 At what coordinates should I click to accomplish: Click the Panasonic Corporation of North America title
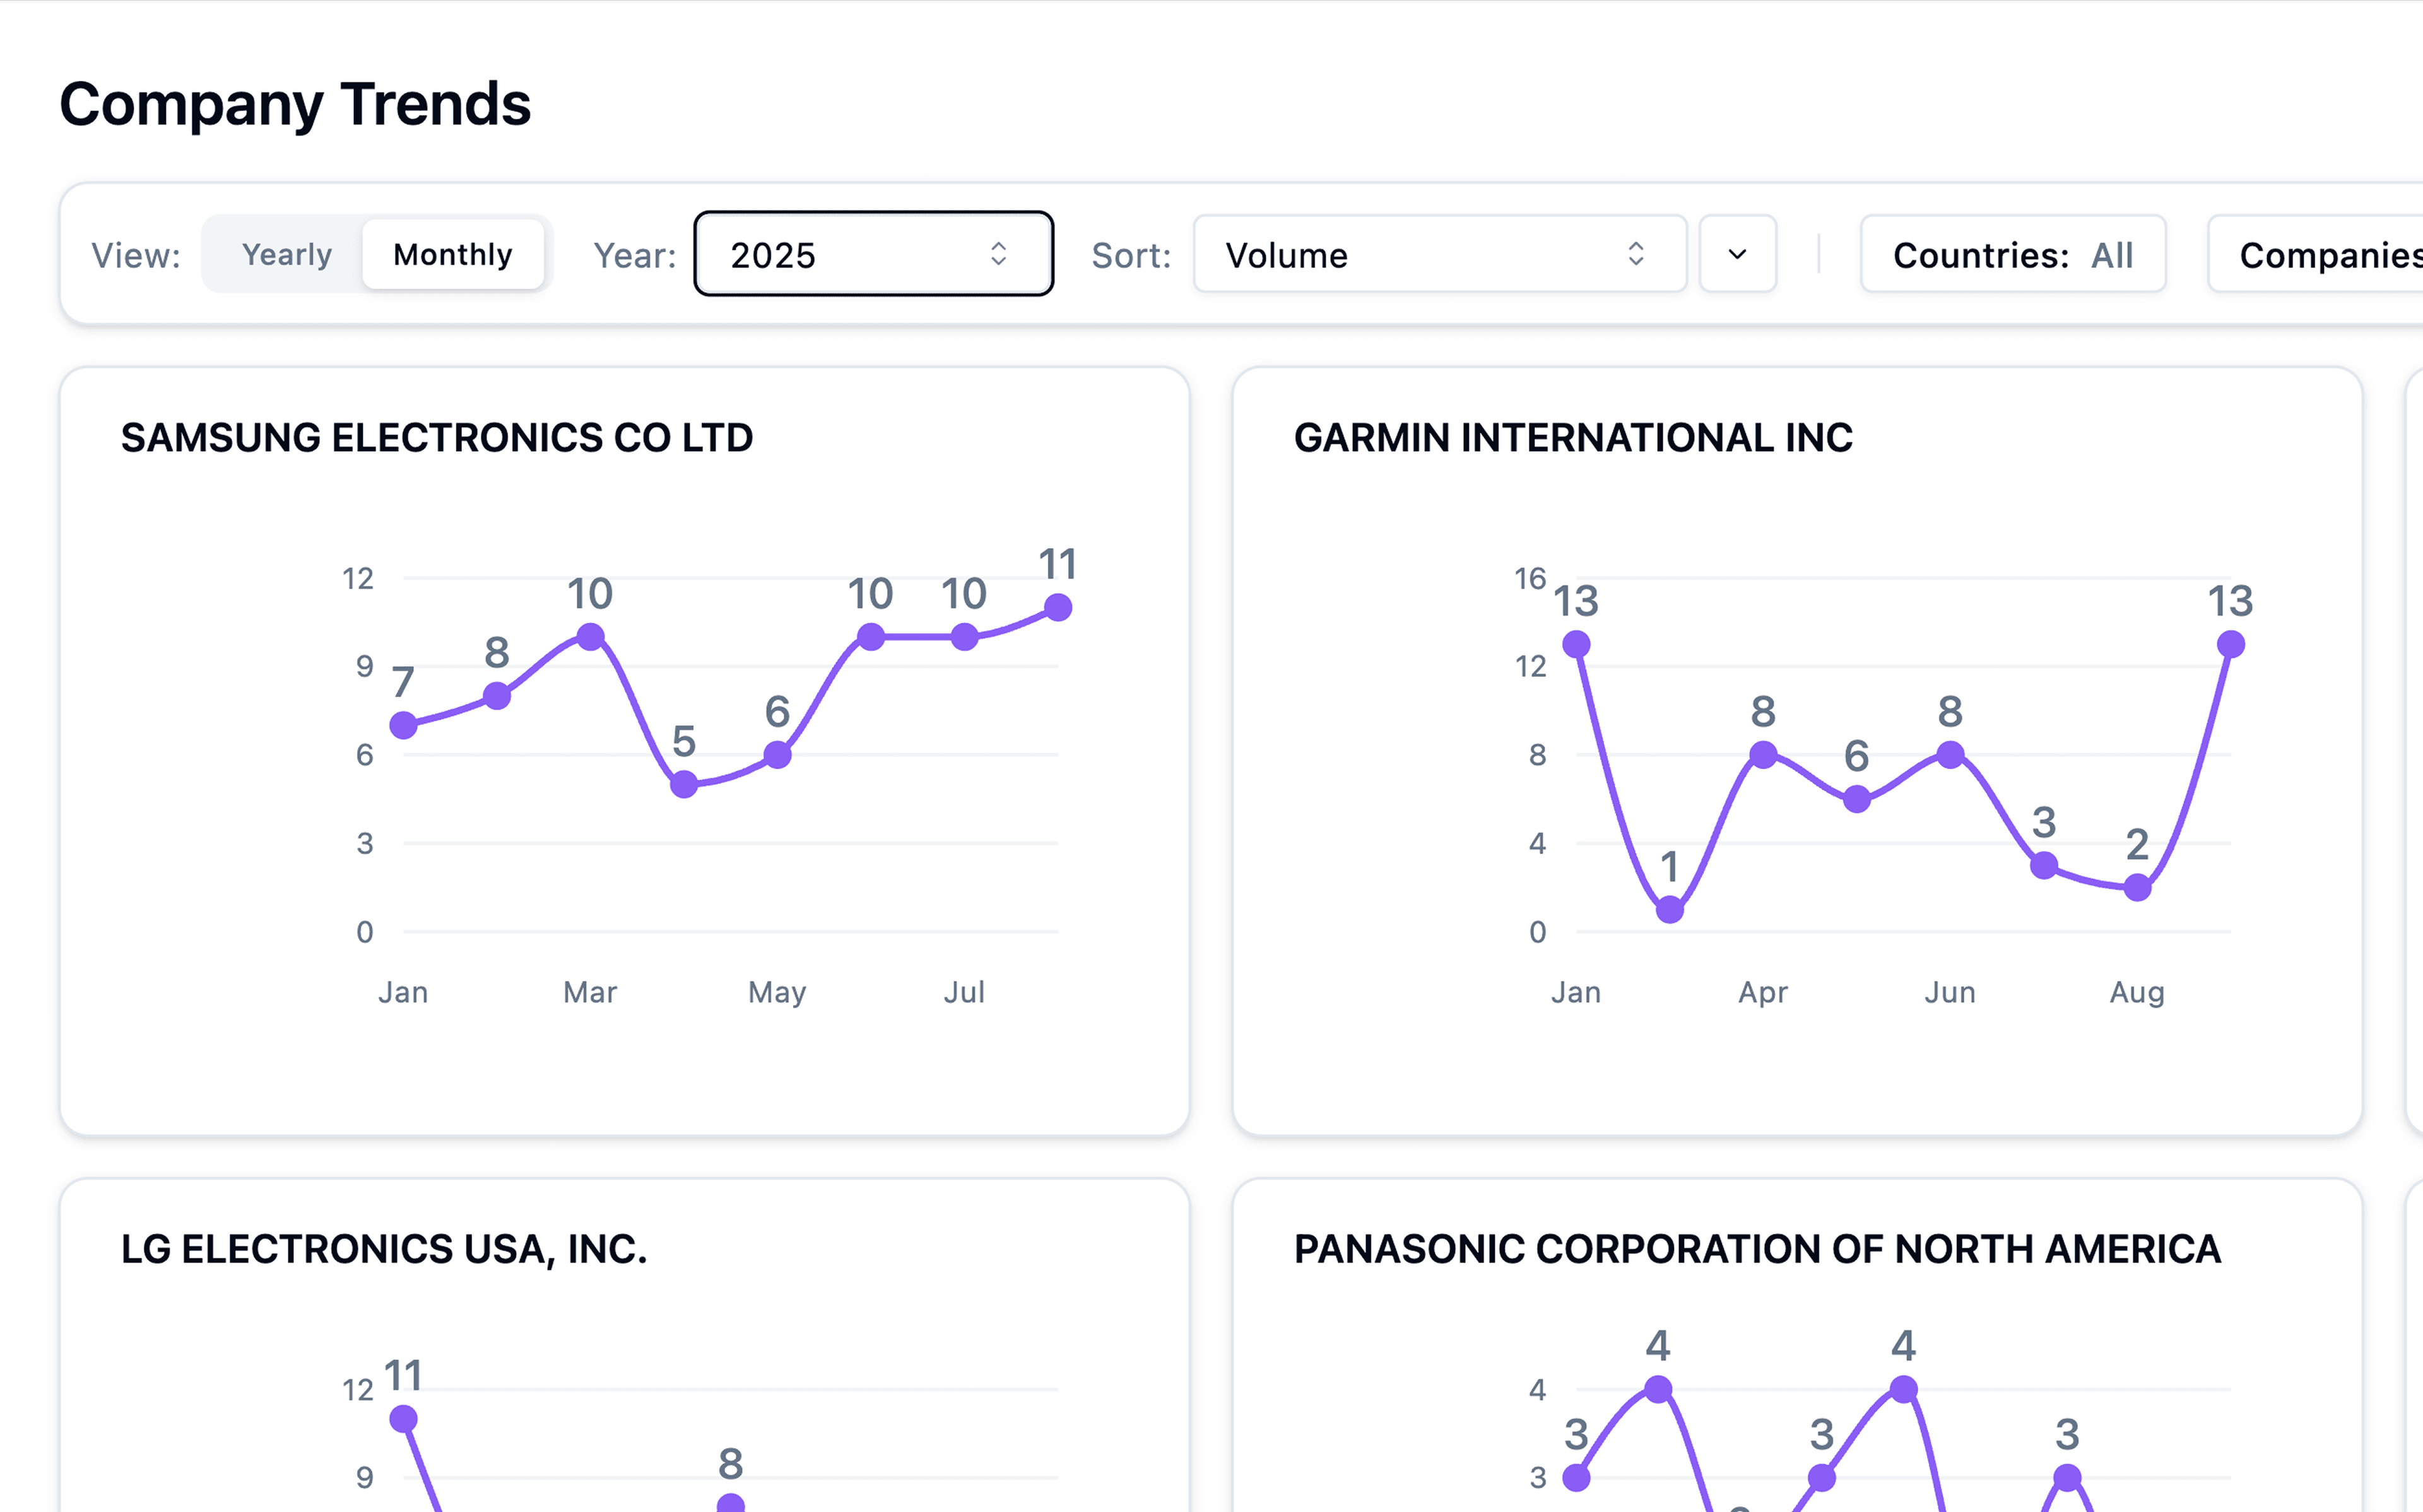(1757, 1249)
